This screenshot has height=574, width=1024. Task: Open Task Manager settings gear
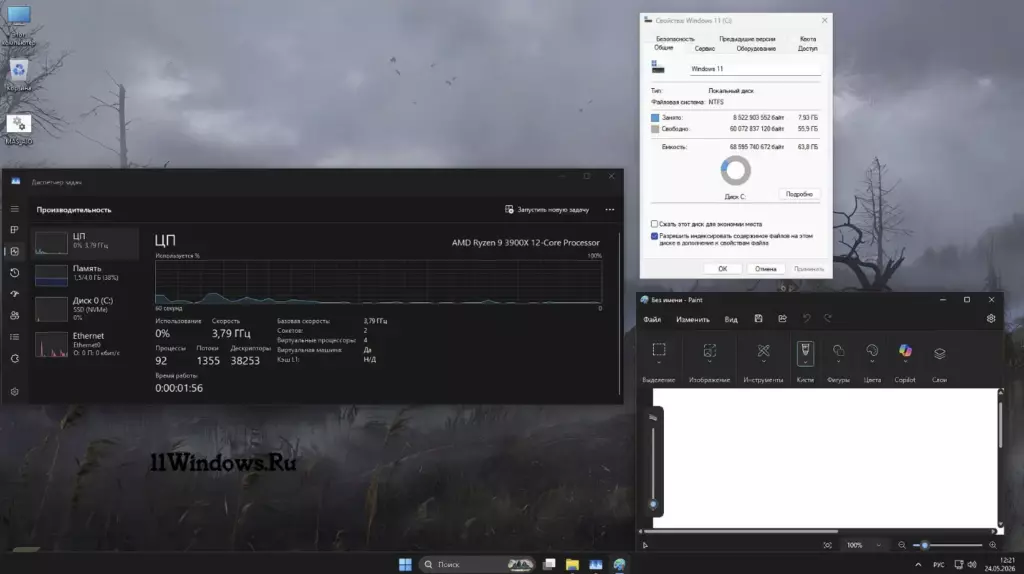(x=14, y=392)
